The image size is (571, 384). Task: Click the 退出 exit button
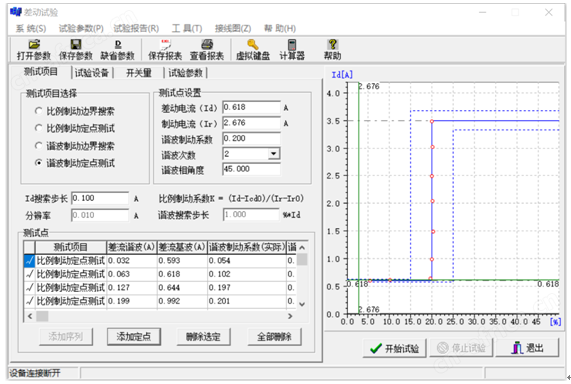527,348
